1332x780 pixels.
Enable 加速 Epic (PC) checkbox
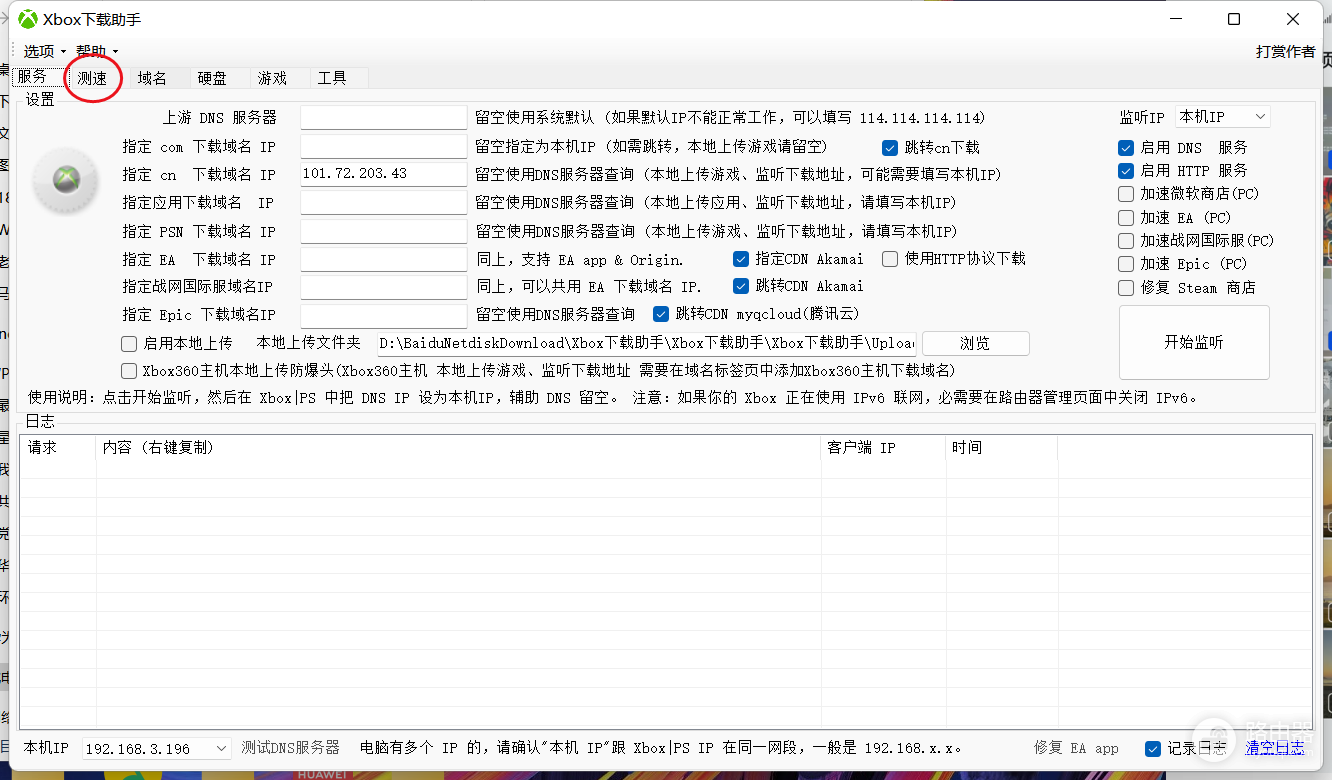click(x=1126, y=264)
